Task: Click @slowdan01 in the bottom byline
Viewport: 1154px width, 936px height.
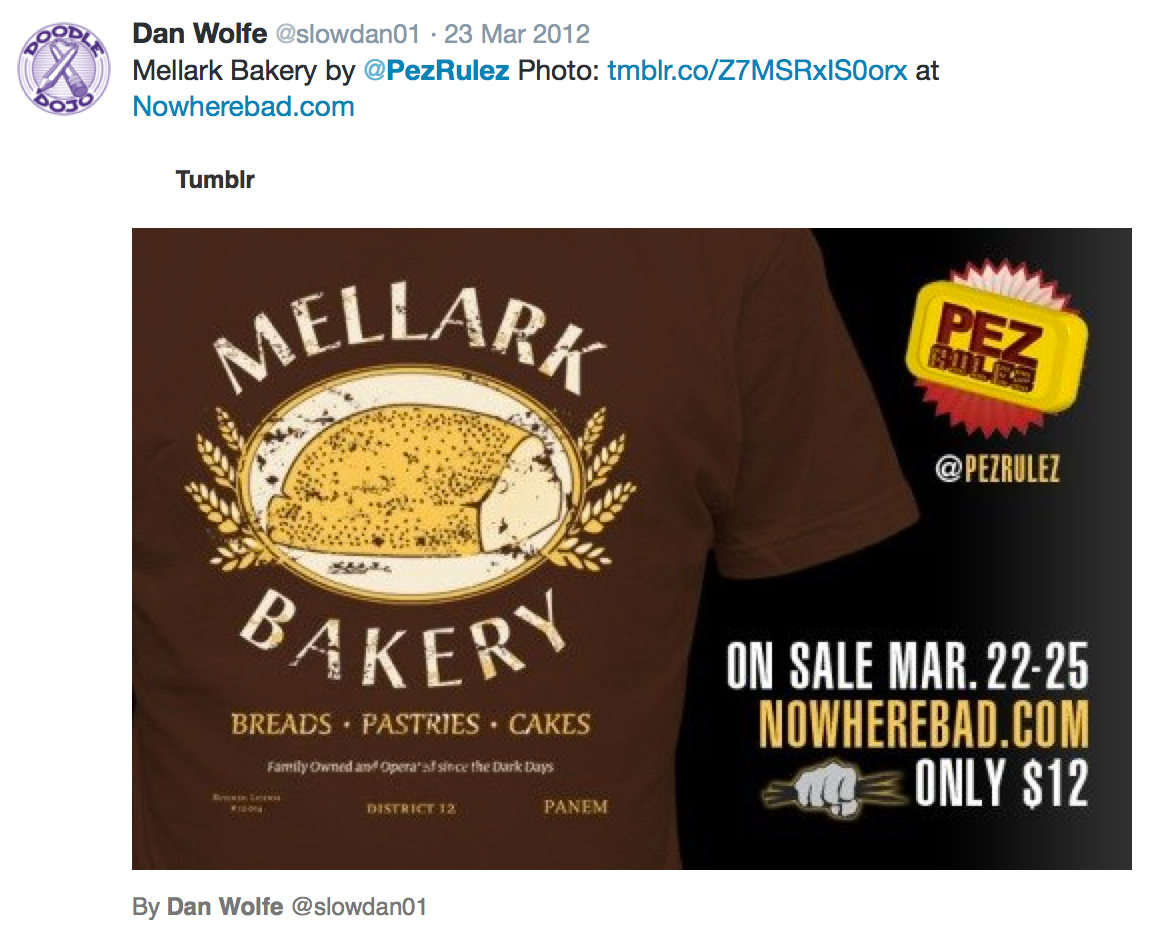Action: [x=359, y=907]
